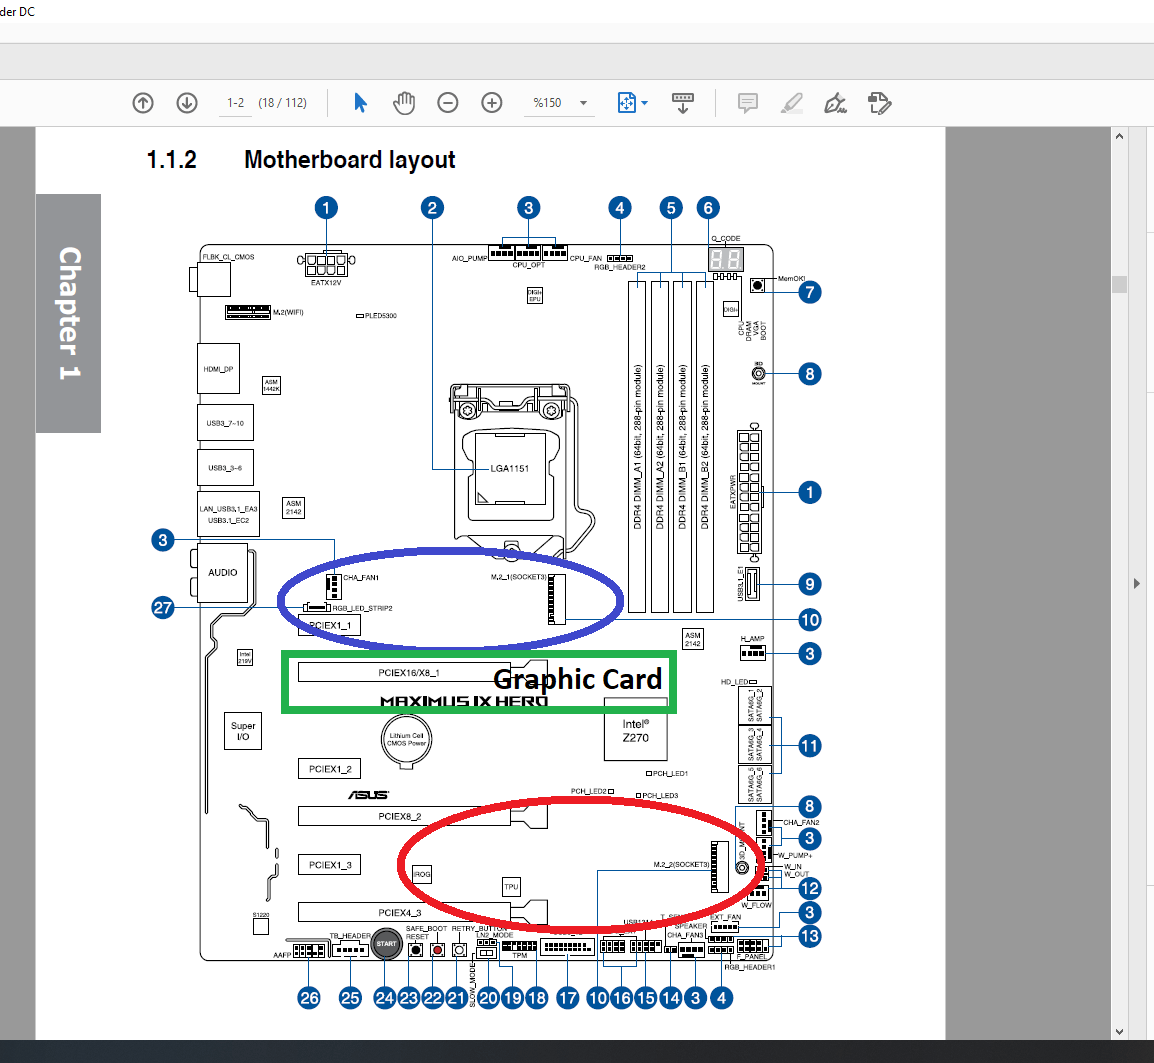Zoom in with the plus icon
The image size is (1154, 1063).
pyautogui.click(x=492, y=103)
